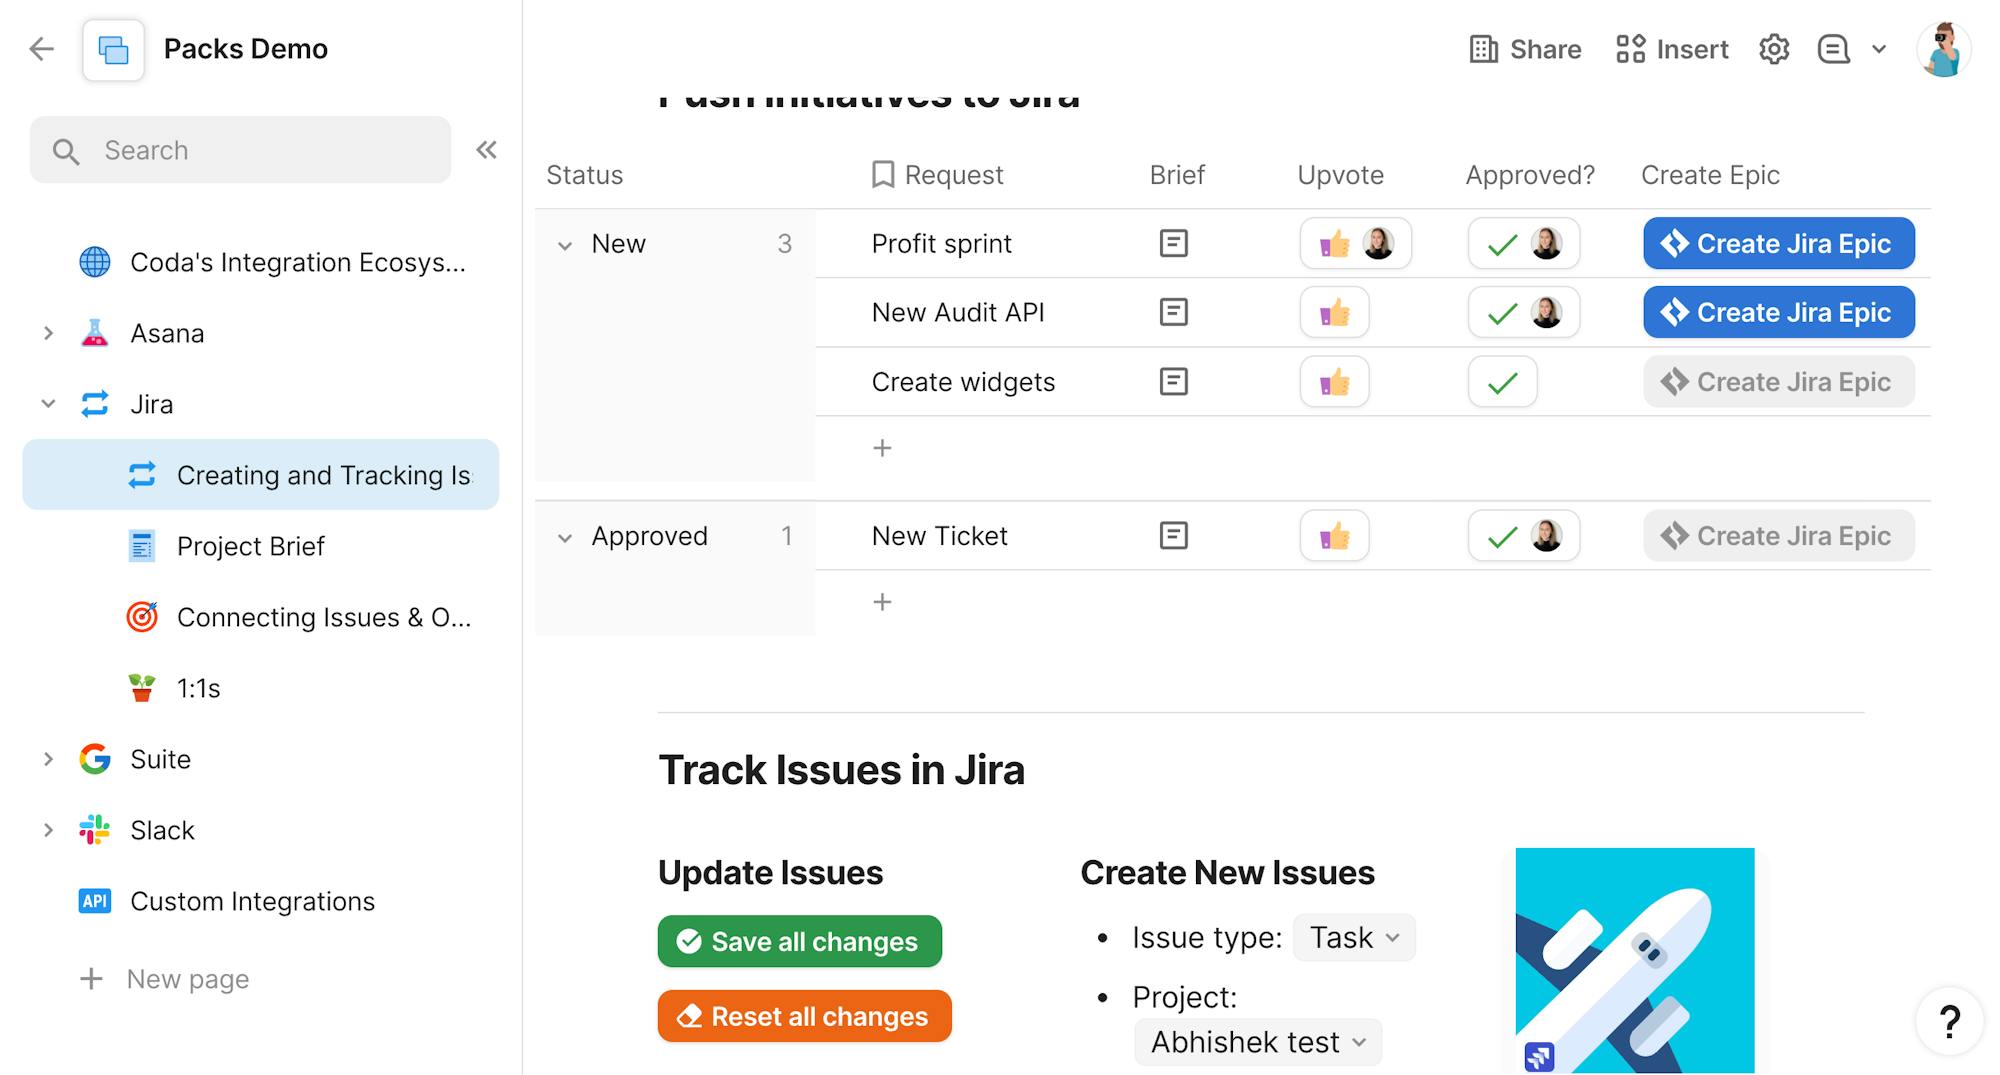Click the sidebar Search field

240,150
